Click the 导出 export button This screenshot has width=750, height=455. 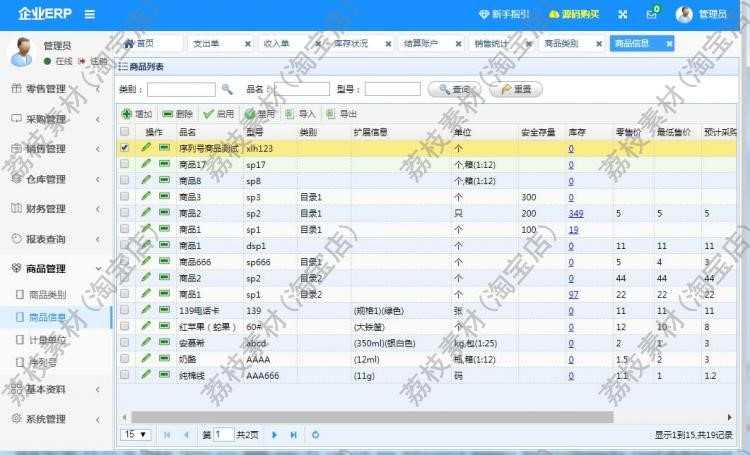click(x=341, y=114)
